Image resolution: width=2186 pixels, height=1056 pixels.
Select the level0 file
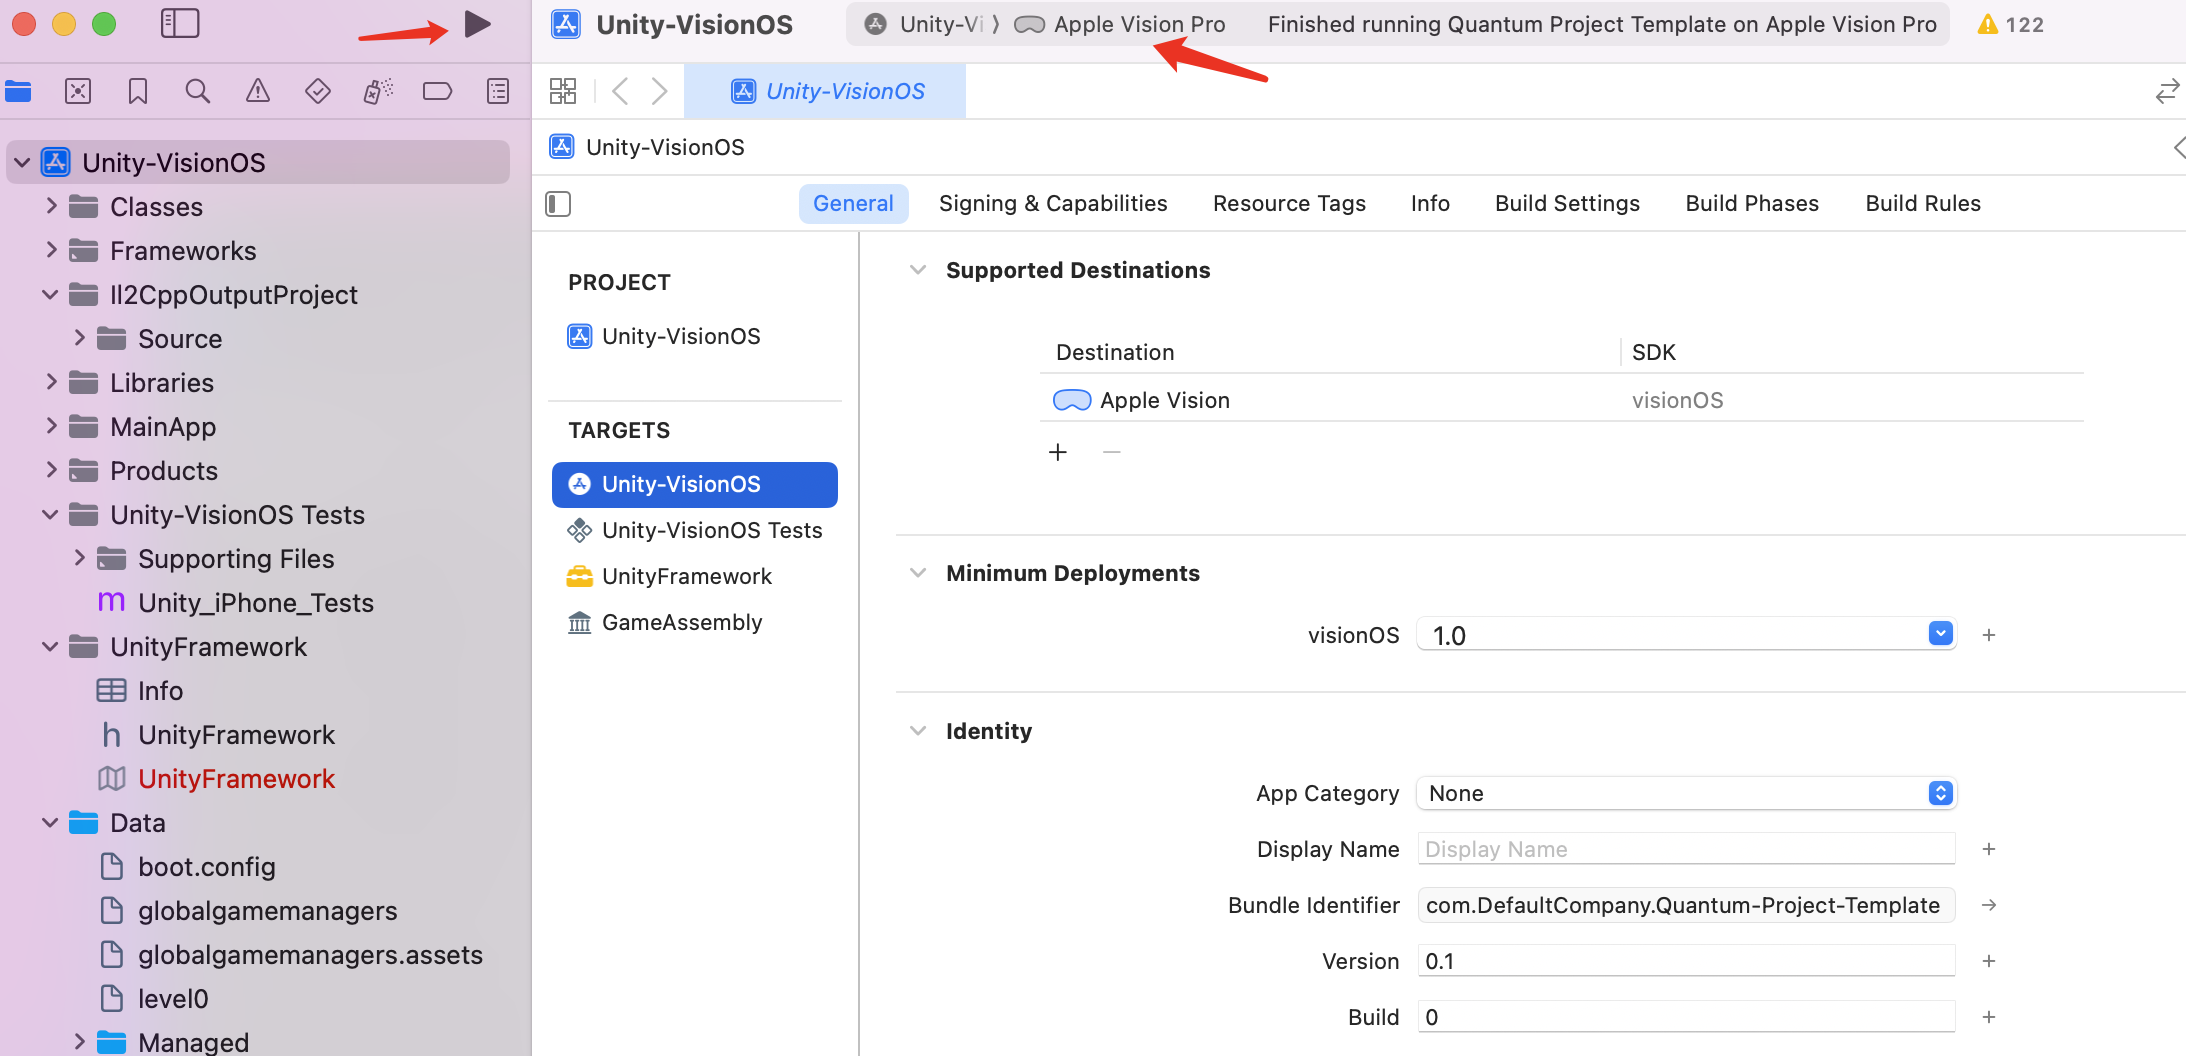(x=155, y=998)
